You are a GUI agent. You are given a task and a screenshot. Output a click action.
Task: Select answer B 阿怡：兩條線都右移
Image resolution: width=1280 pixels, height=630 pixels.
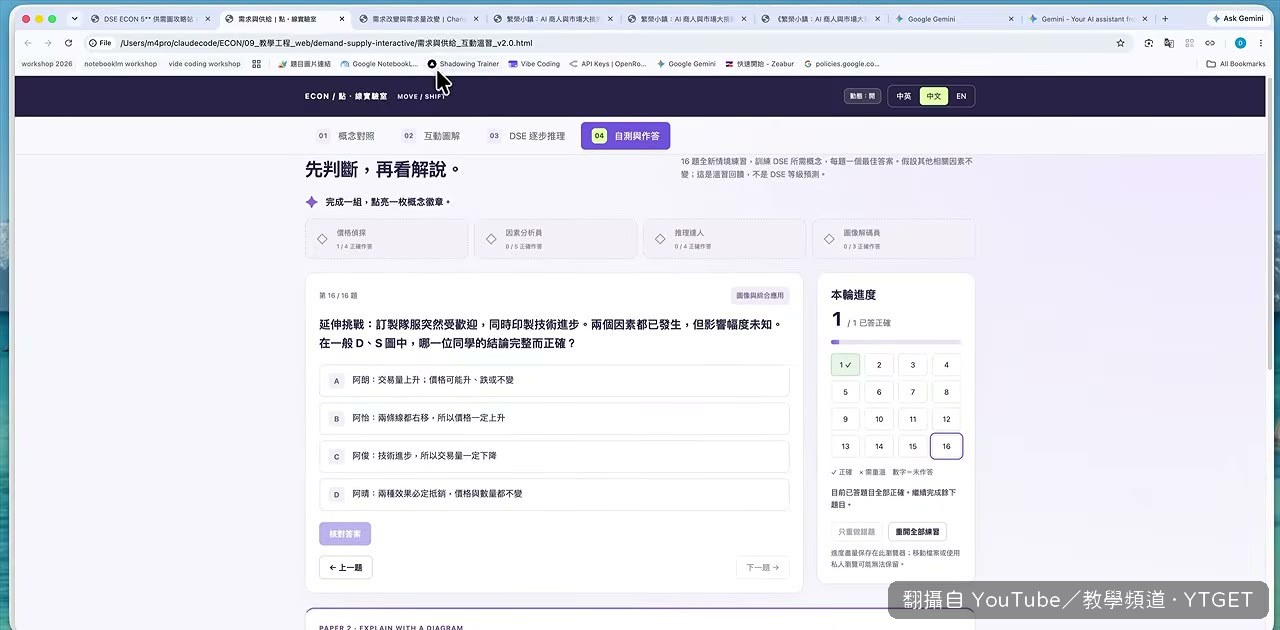coord(554,418)
